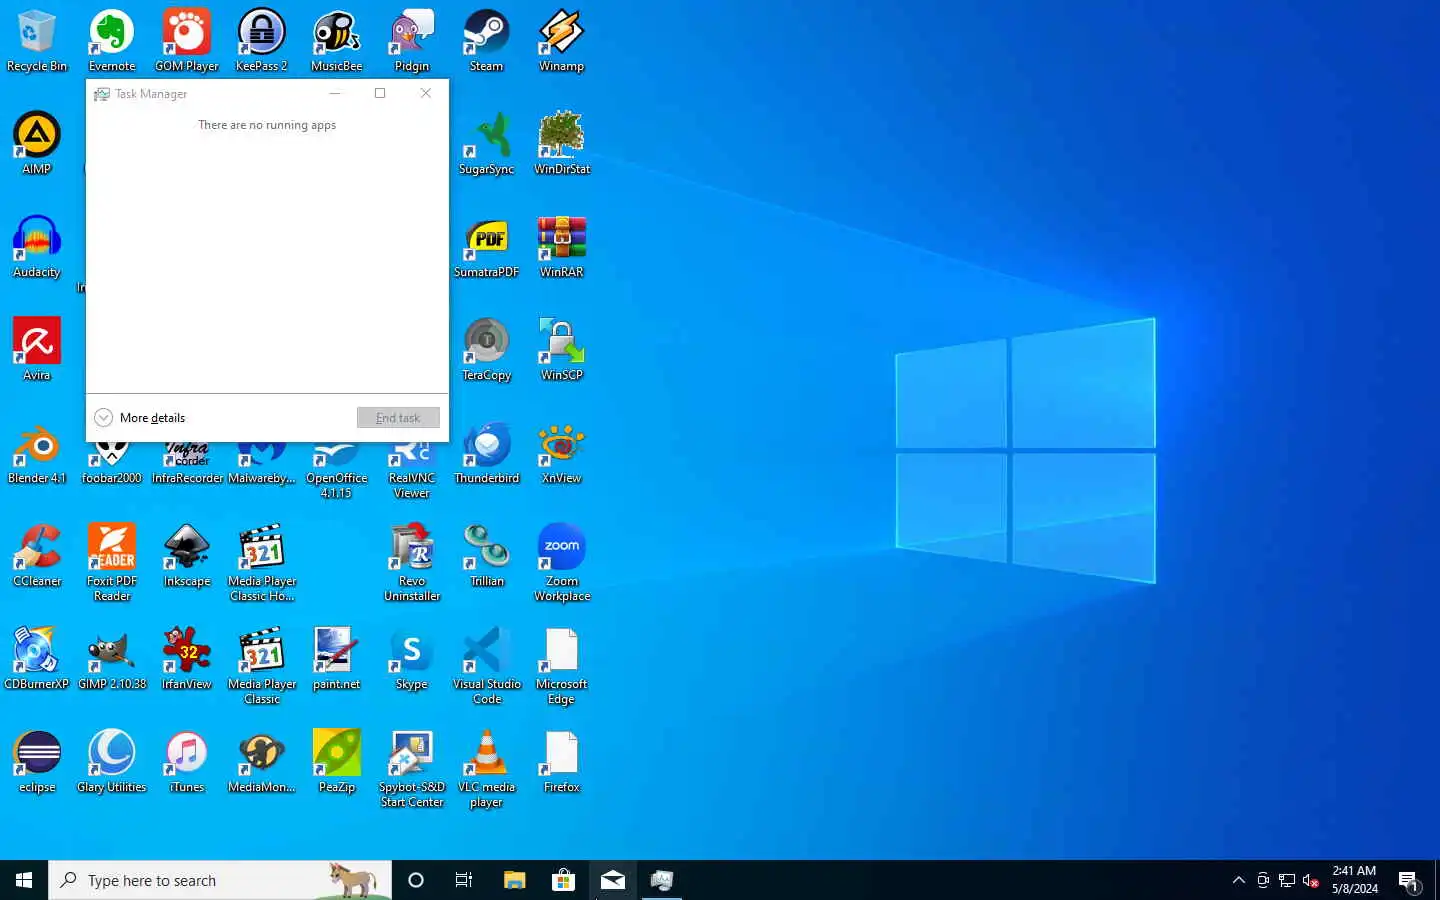Select the Thunderbird desktop icon
Image resolution: width=1440 pixels, height=900 pixels.
point(487,452)
